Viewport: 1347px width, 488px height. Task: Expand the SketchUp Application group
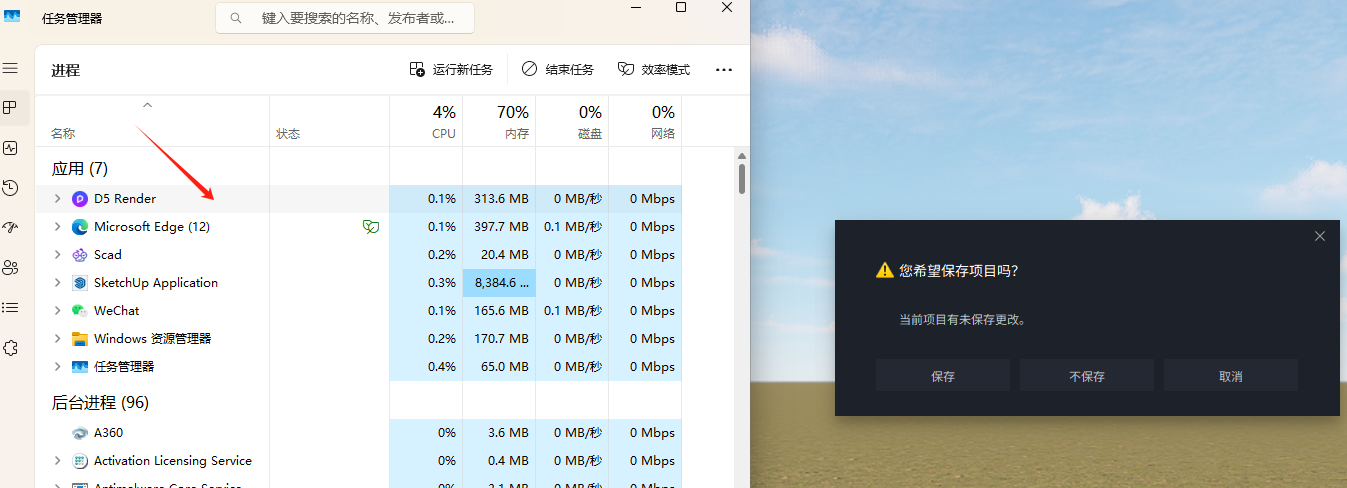click(x=57, y=283)
